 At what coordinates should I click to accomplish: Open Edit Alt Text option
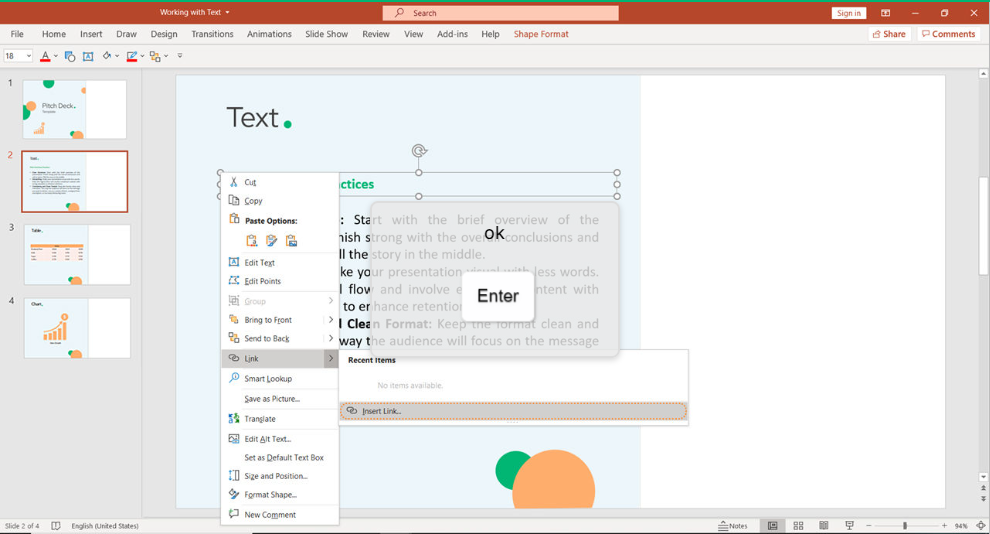280,439
